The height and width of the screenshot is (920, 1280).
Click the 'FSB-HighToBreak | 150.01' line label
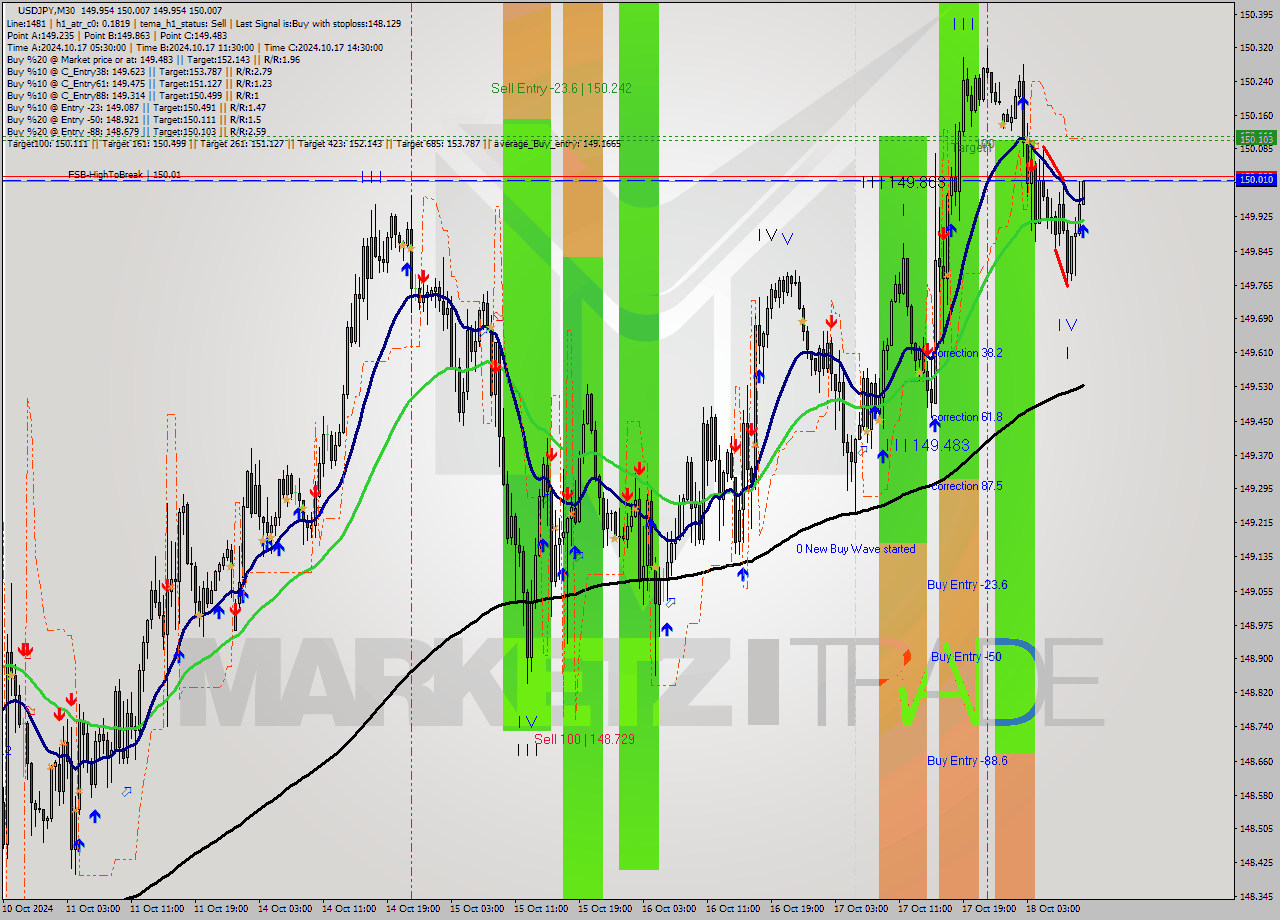tap(124, 175)
